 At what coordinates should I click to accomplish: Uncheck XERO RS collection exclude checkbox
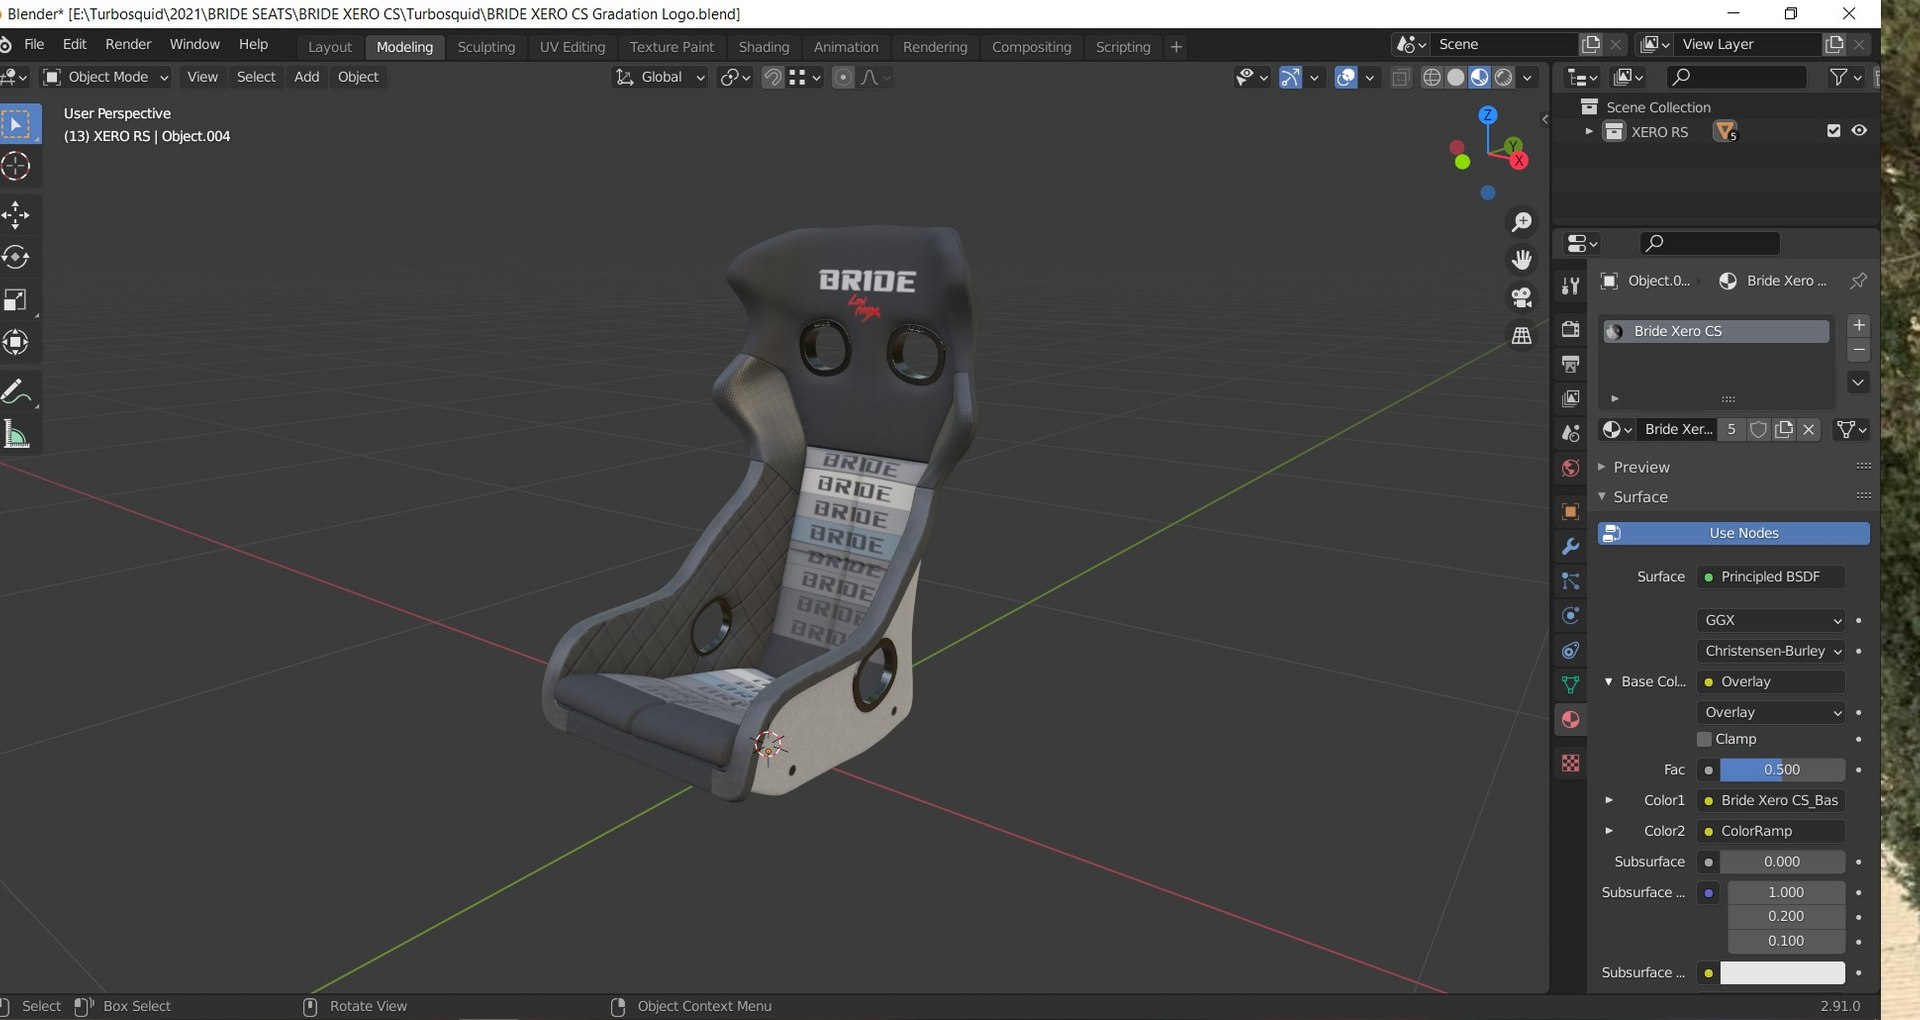[x=1833, y=131]
